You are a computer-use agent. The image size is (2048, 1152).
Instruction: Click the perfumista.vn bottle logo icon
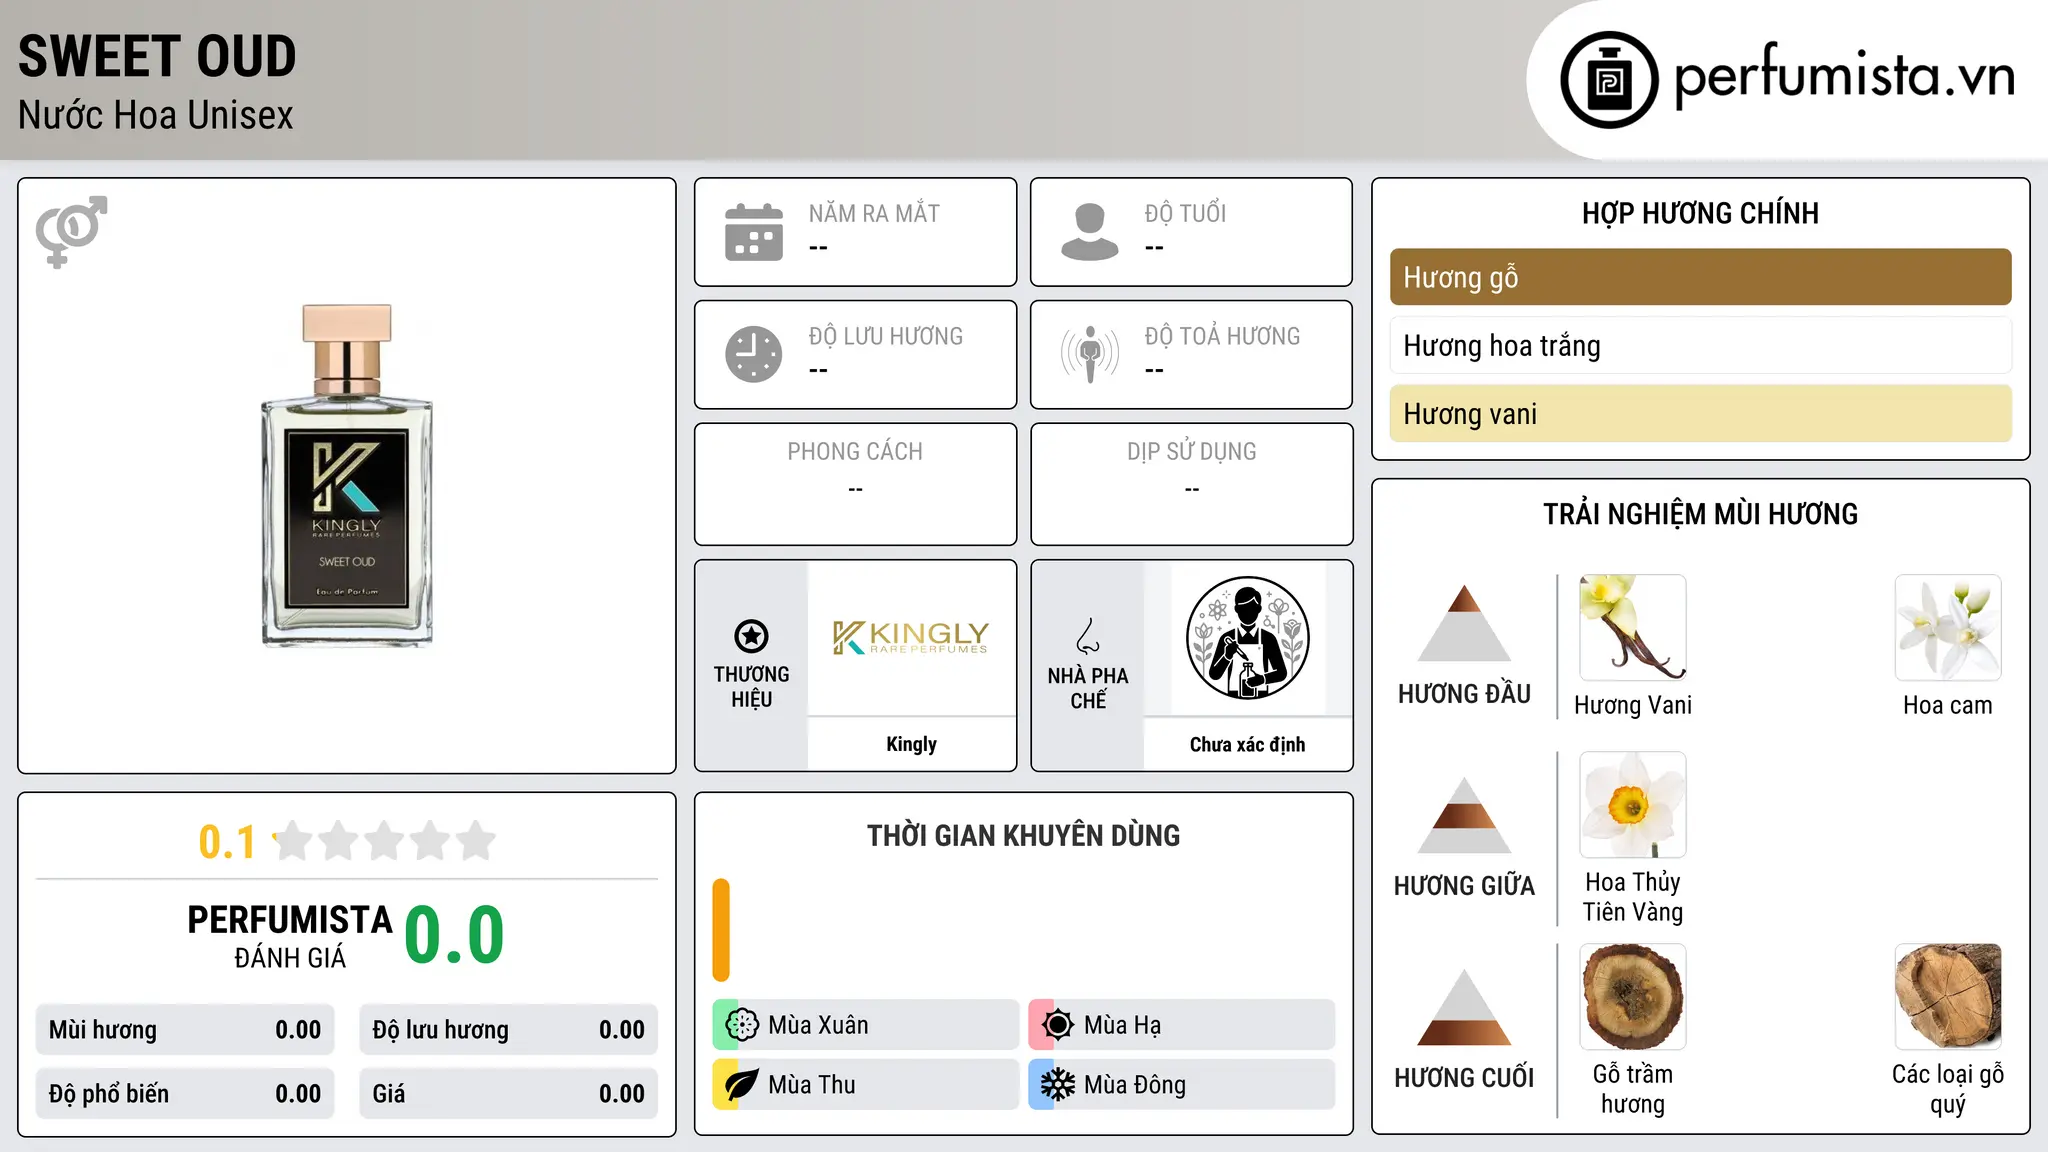click(1609, 80)
